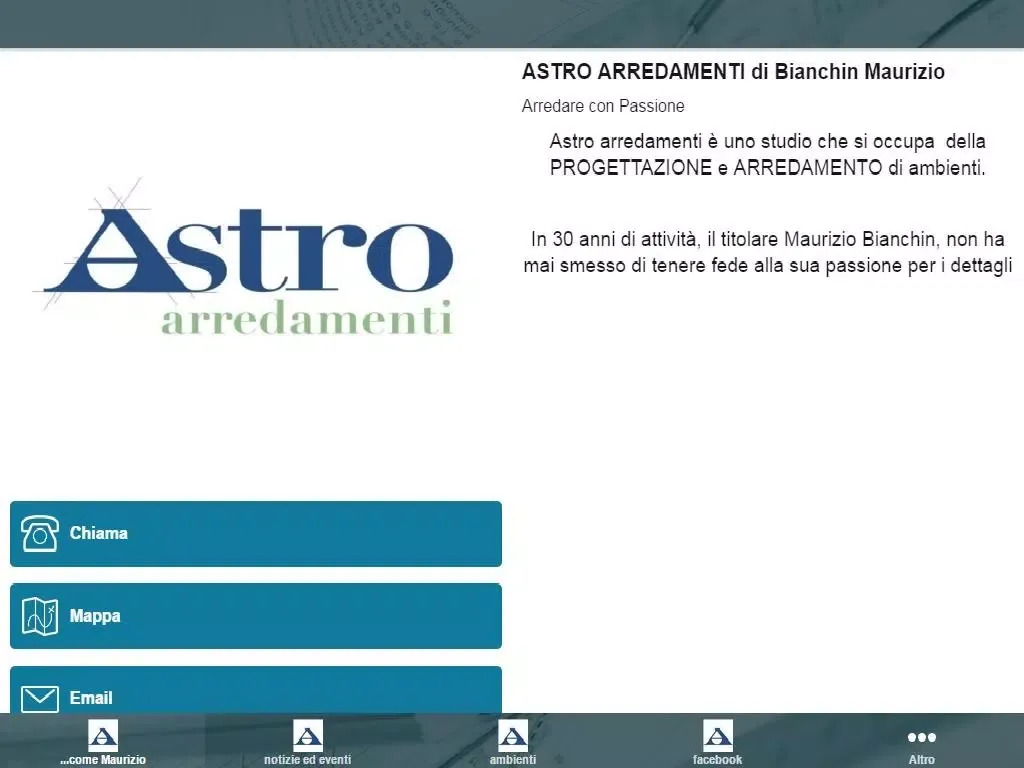Open the '...come Maurizio' tab
The height and width of the screenshot is (768, 1024).
(x=103, y=741)
